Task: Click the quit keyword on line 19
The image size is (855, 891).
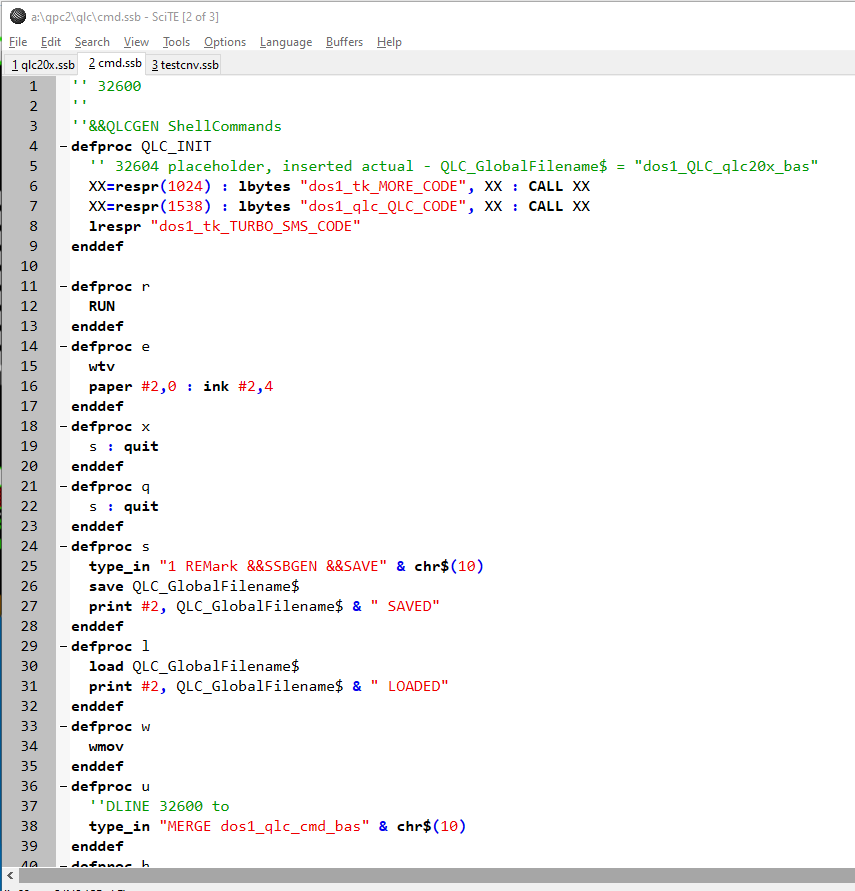Action: point(141,447)
